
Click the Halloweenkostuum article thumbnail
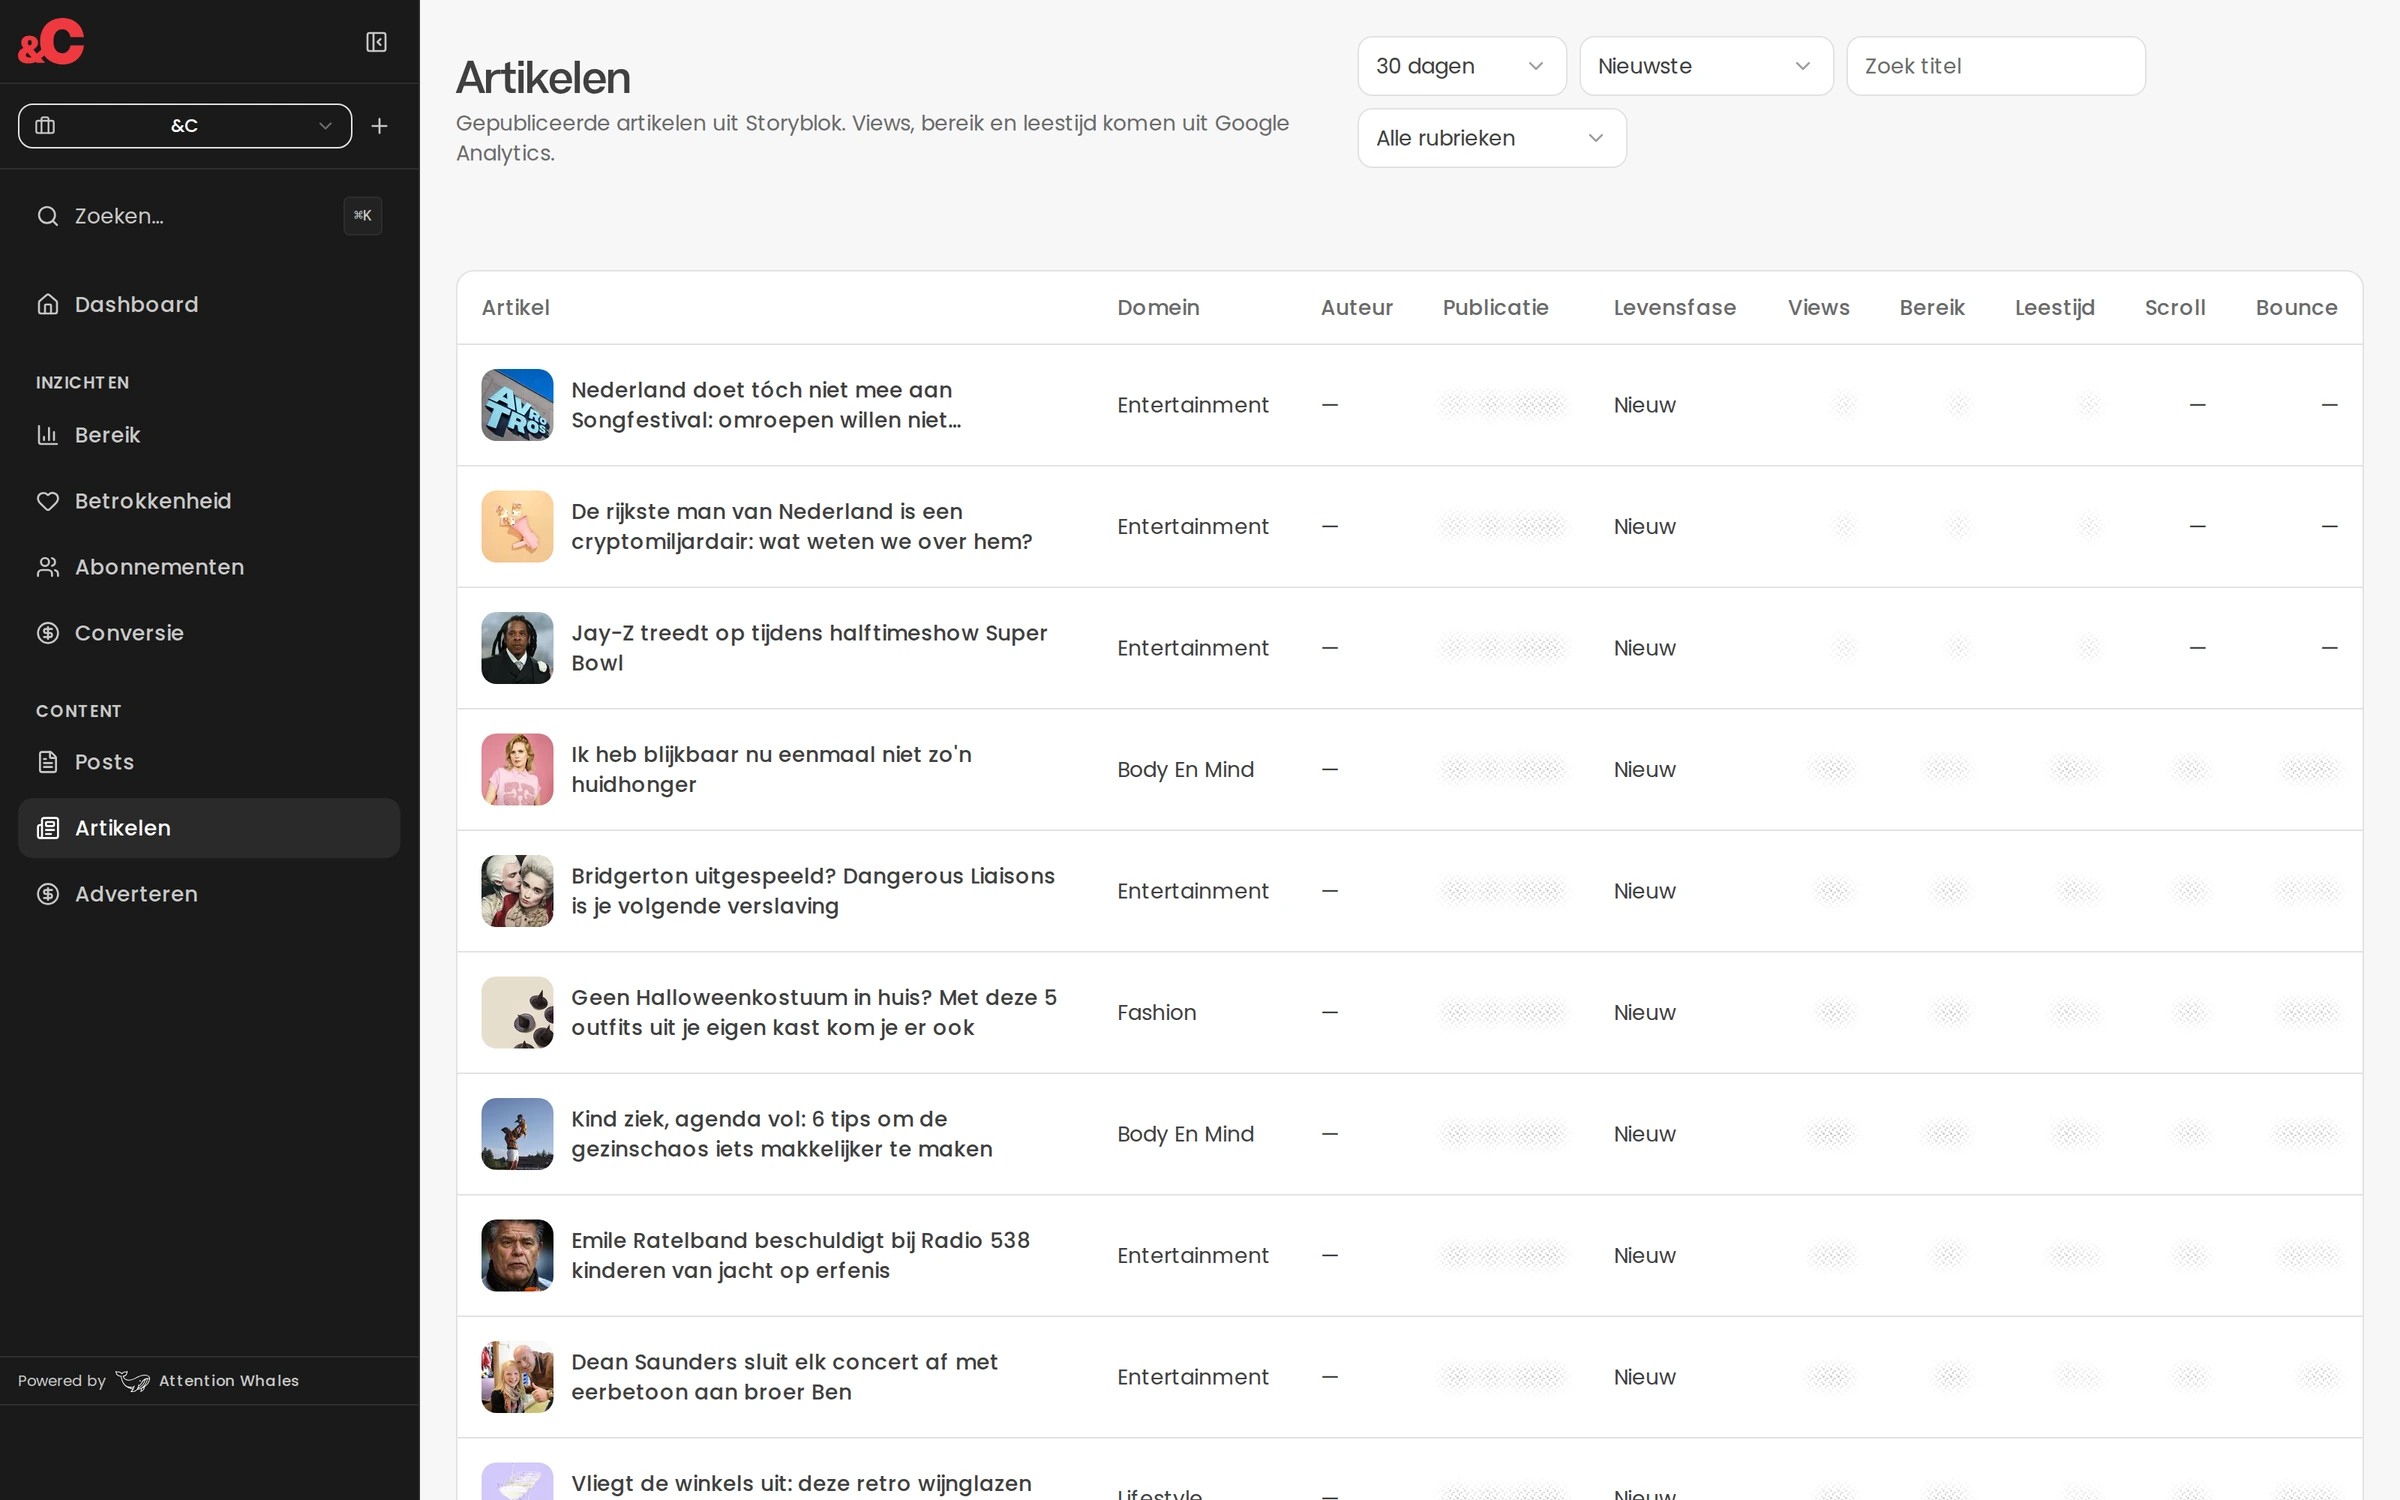(x=517, y=1012)
